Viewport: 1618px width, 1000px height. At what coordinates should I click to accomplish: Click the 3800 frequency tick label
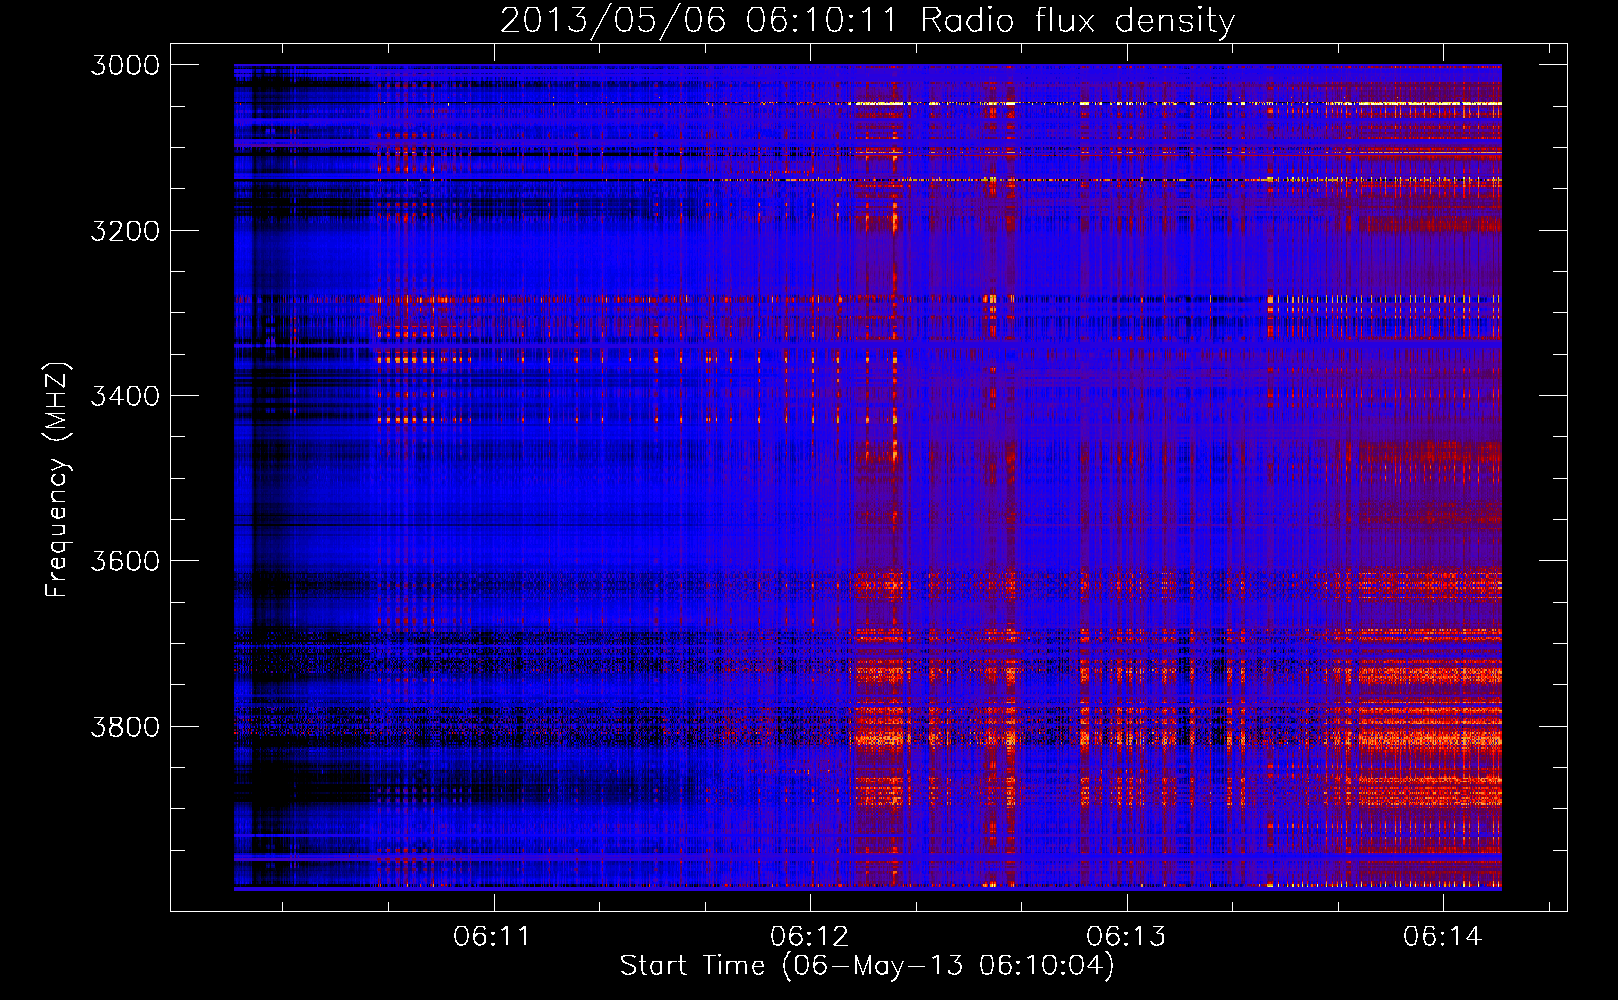pyautogui.click(x=125, y=727)
